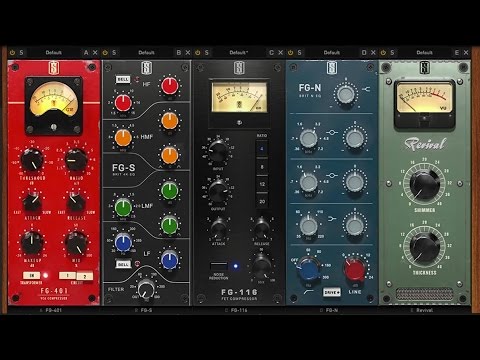Open the FG-116 Default preset menu
Screen dimensions: 480x360
click(x=239, y=53)
